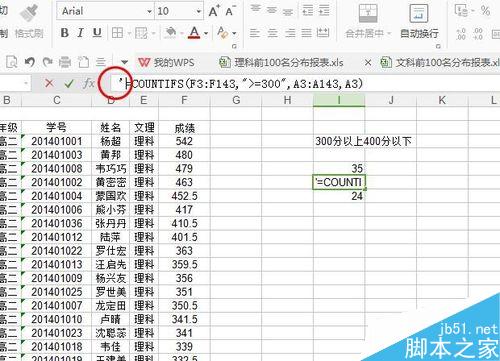Viewport: 500px width, 361px height.
Task: Select column I header
Action: (x=339, y=100)
